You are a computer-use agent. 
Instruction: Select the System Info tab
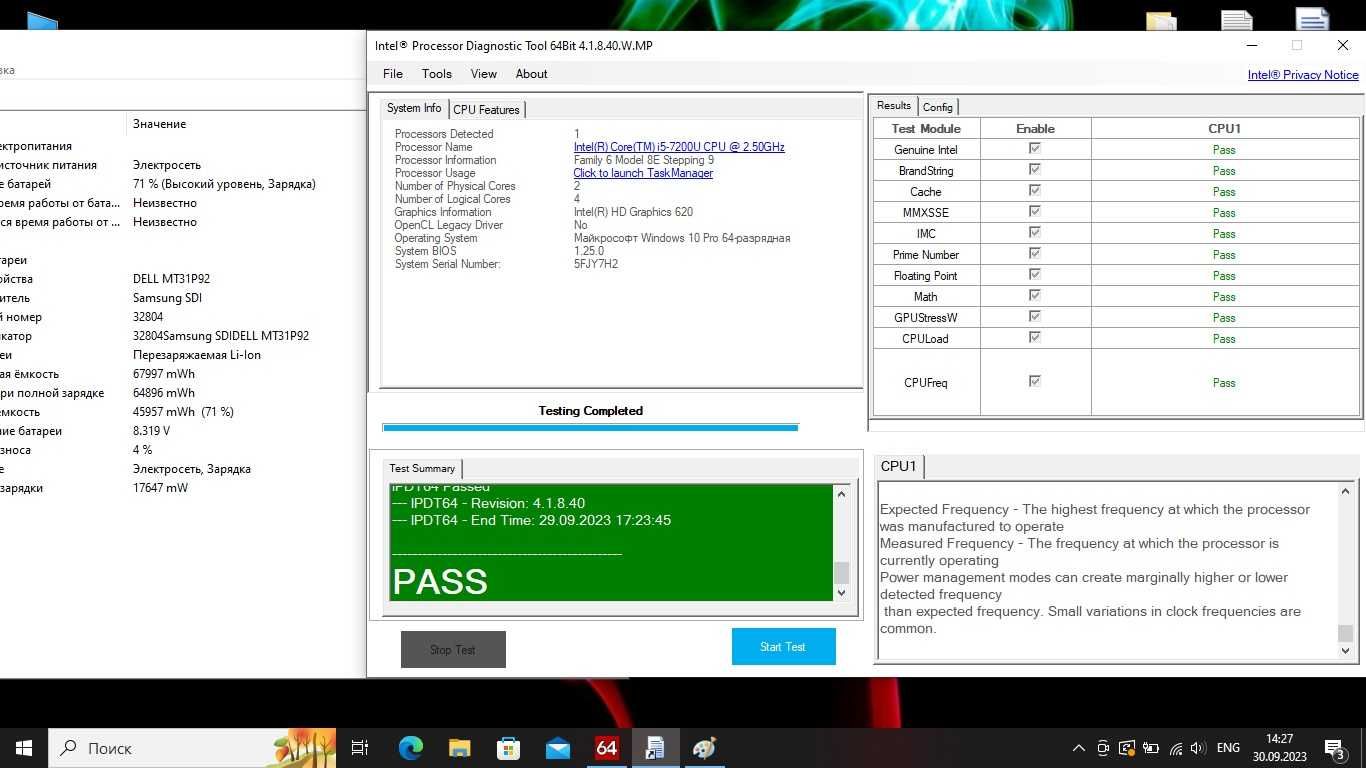tap(414, 108)
